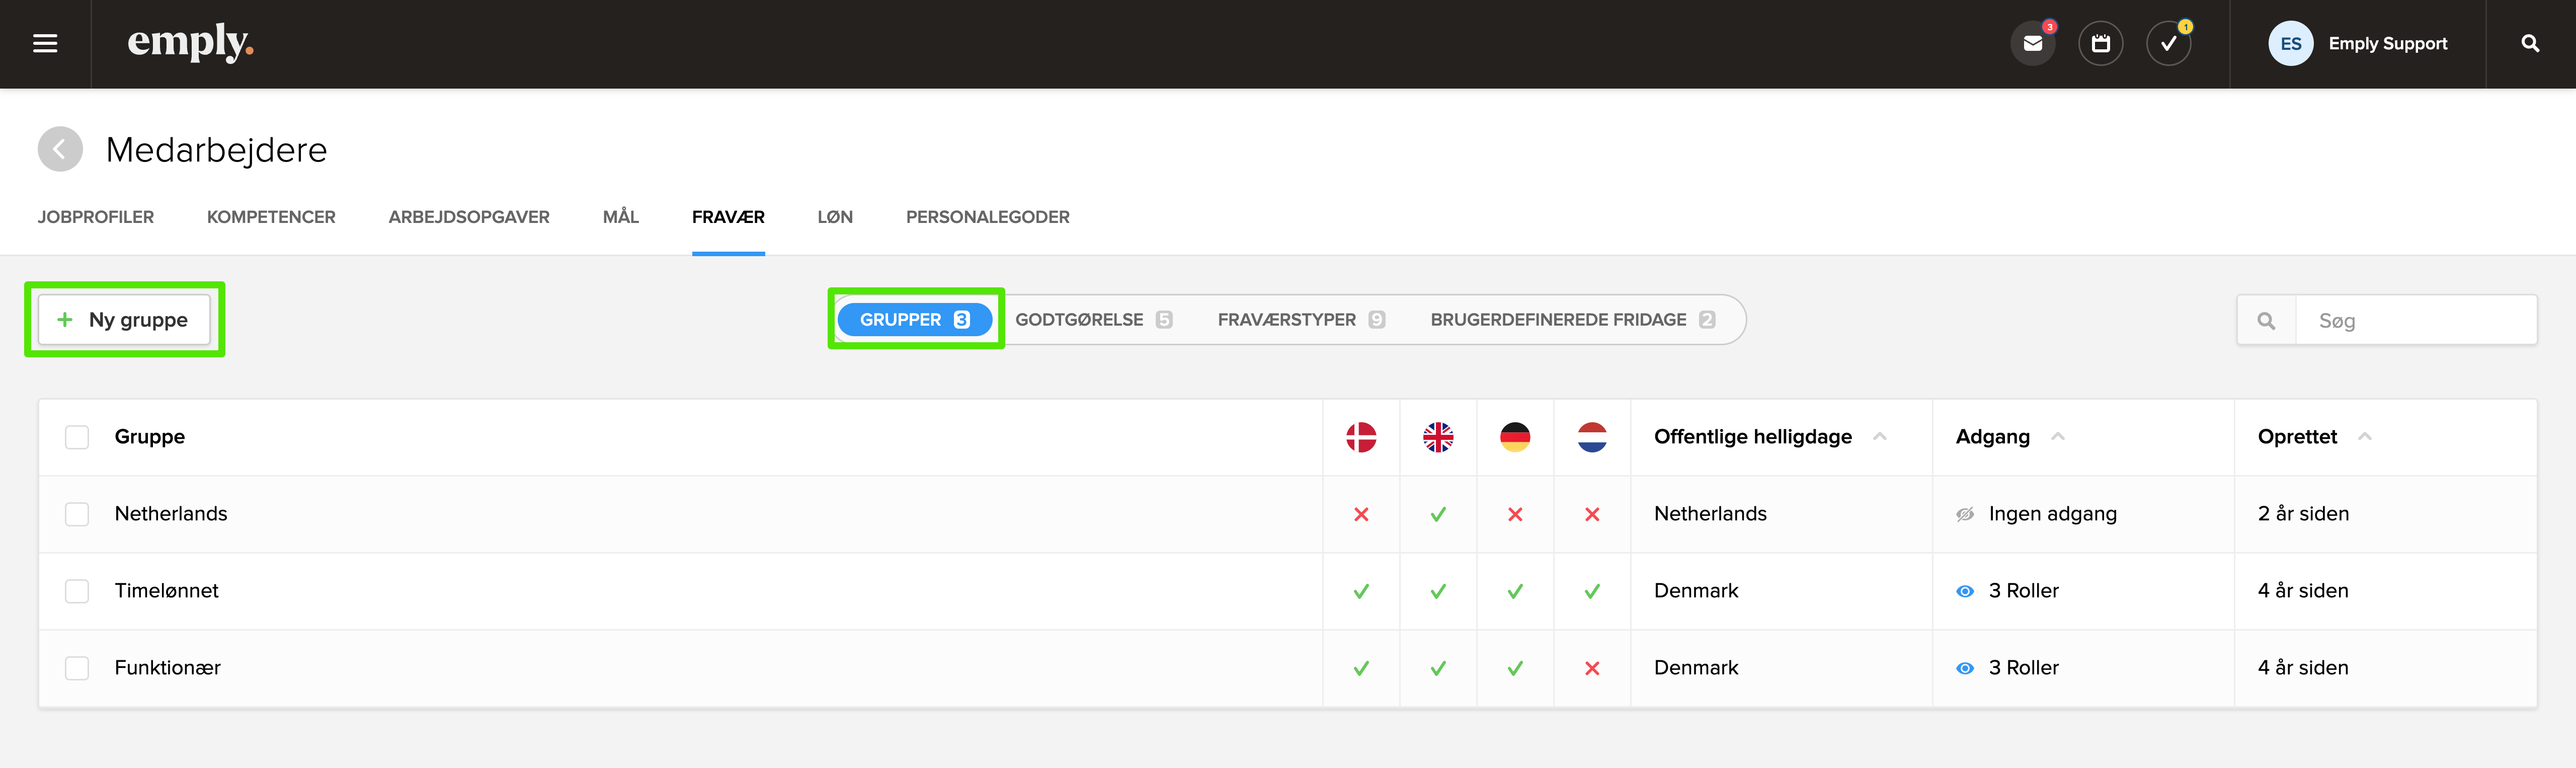Tick the Timelønnet row checkbox
Viewport: 2576px width, 768px height.
[77, 591]
